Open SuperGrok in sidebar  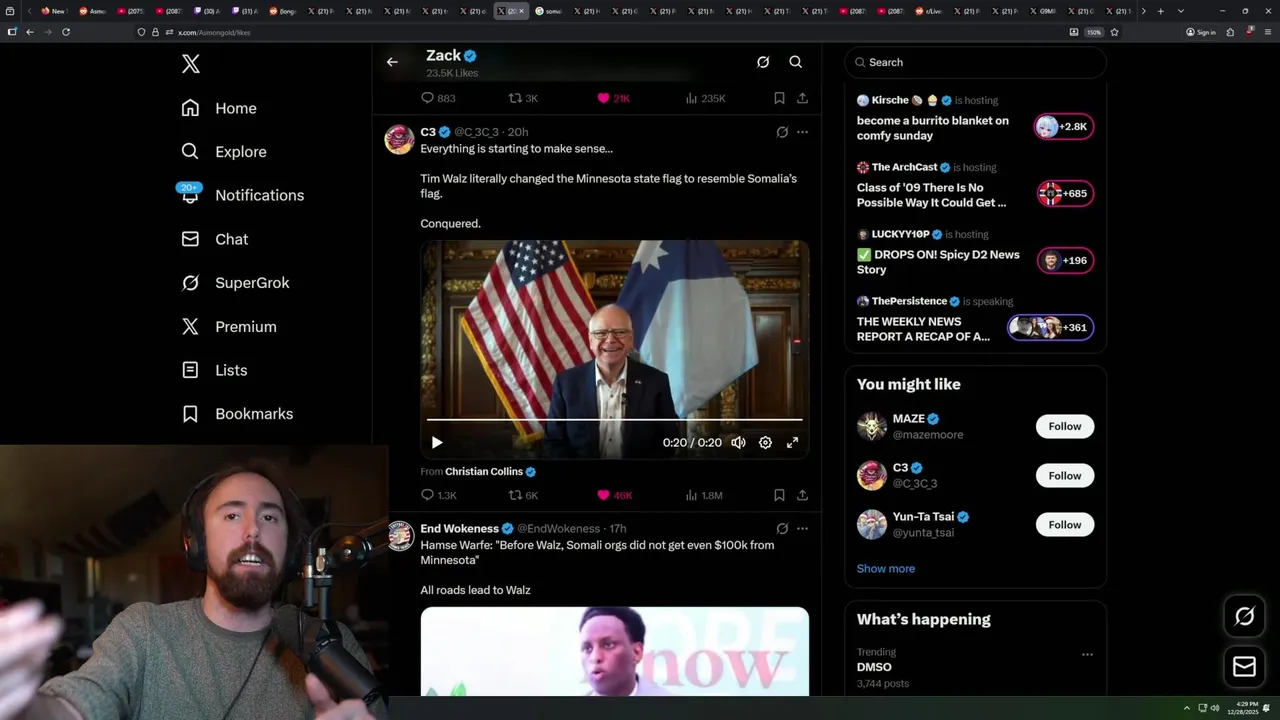[x=235, y=283]
